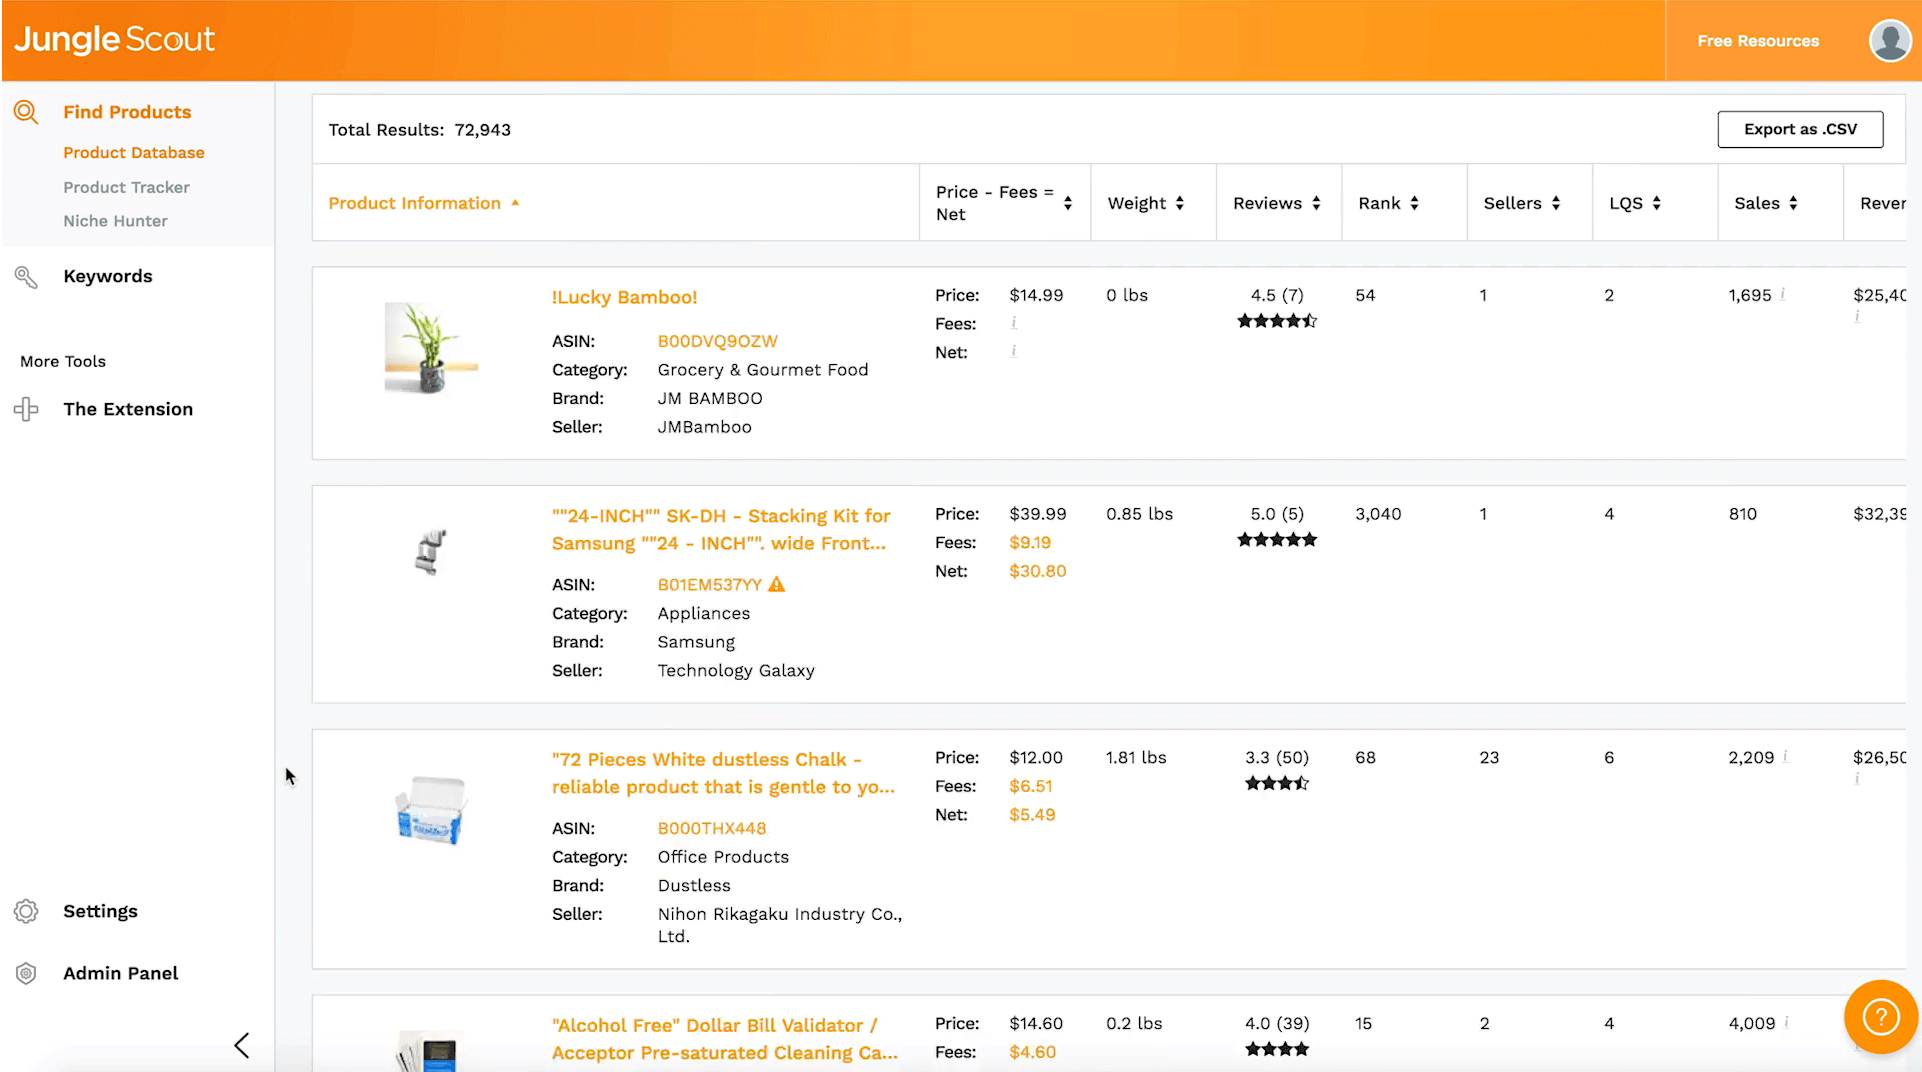Open the Dollar Bill Validator product link
This screenshot has width=1922, height=1072.
725,1039
